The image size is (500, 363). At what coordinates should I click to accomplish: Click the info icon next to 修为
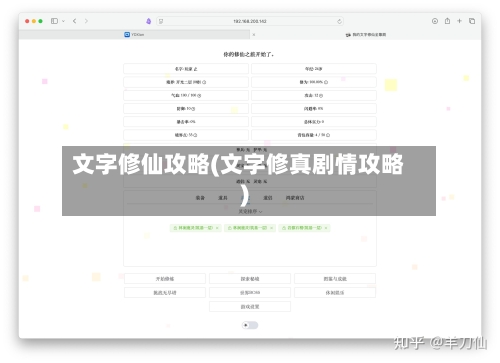pos(326,82)
